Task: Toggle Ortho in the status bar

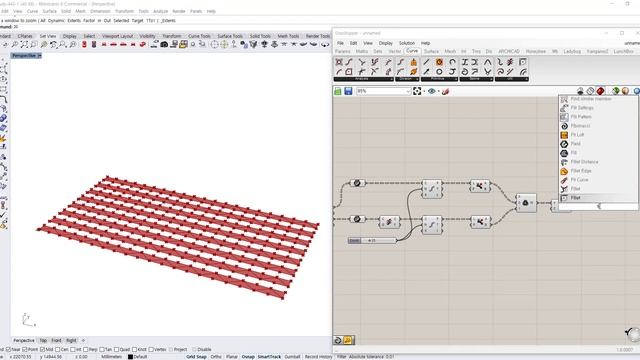Action: point(216,357)
